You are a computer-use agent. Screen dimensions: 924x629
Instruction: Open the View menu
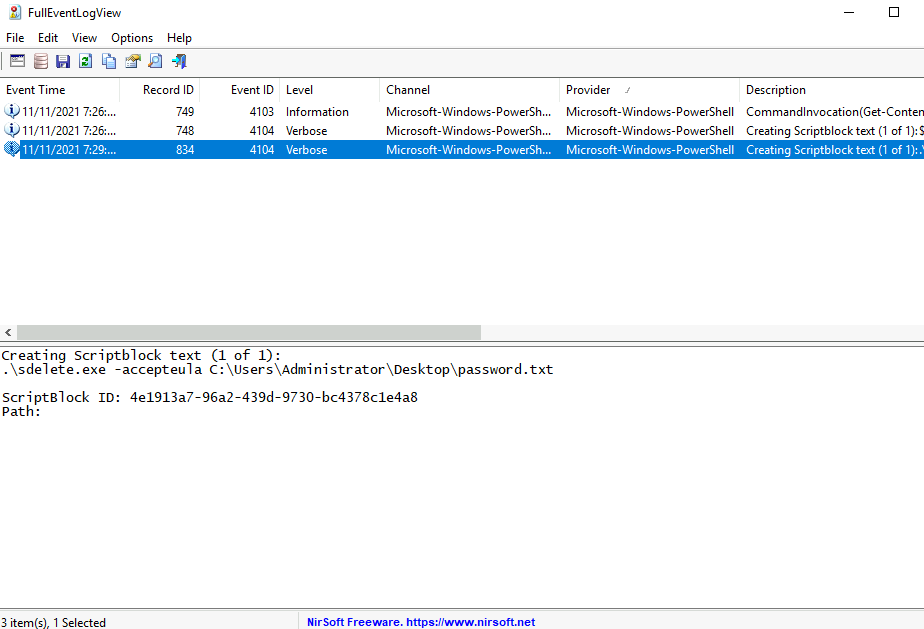[x=84, y=38]
